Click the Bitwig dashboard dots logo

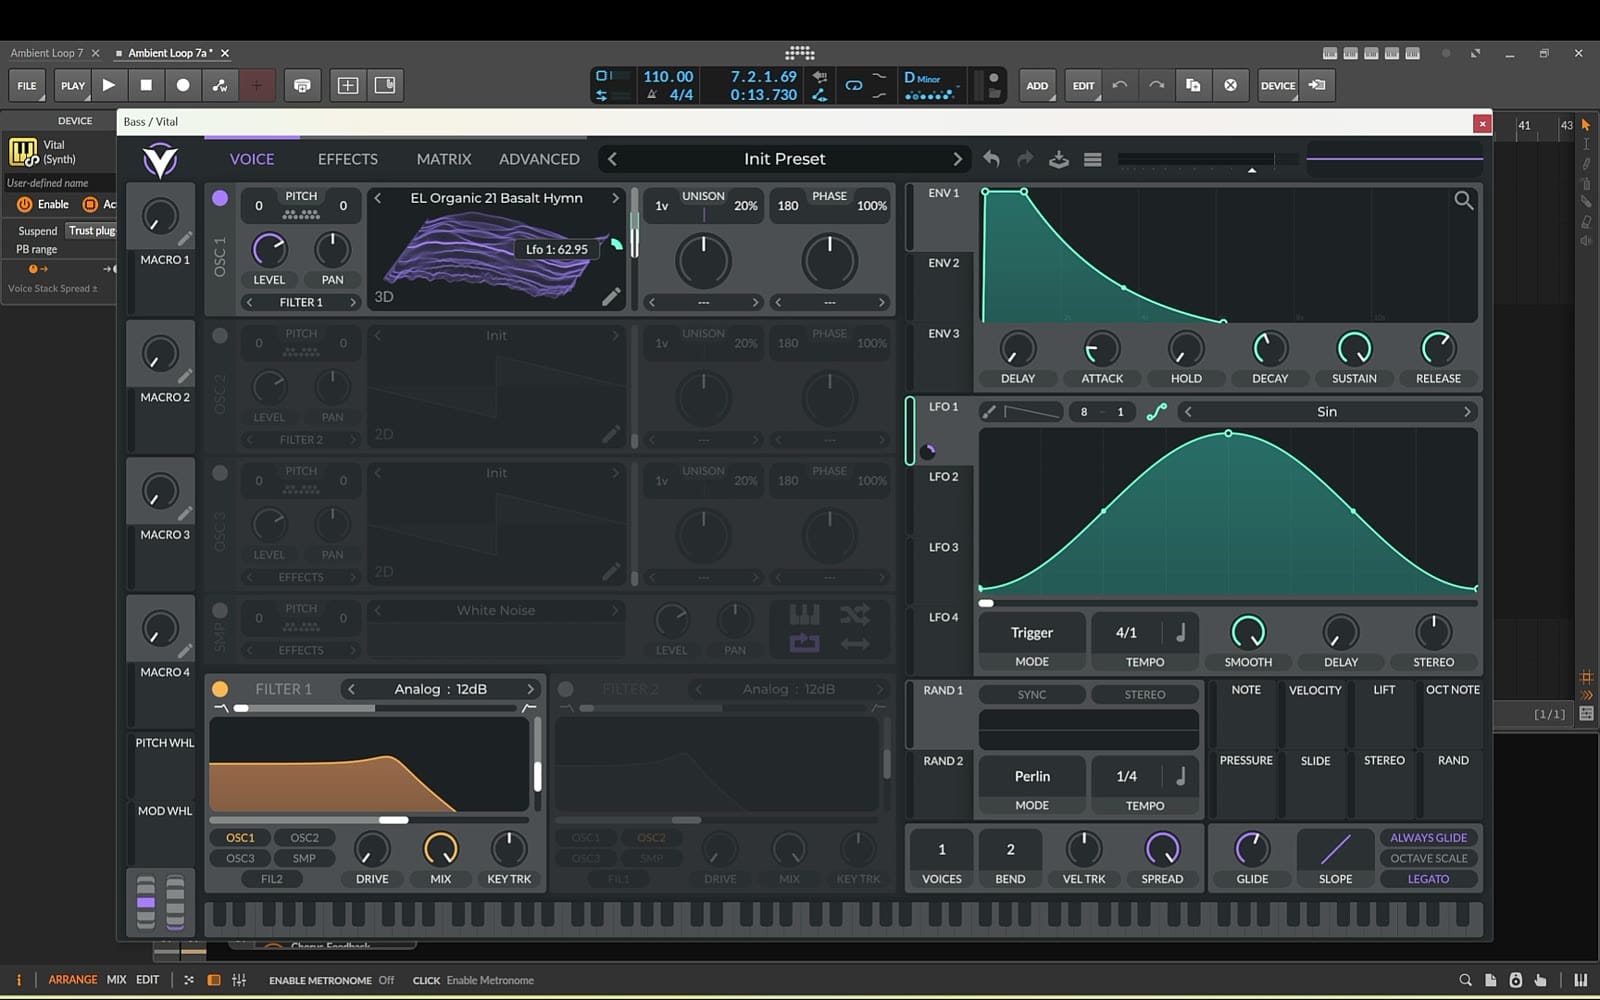[799, 53]
